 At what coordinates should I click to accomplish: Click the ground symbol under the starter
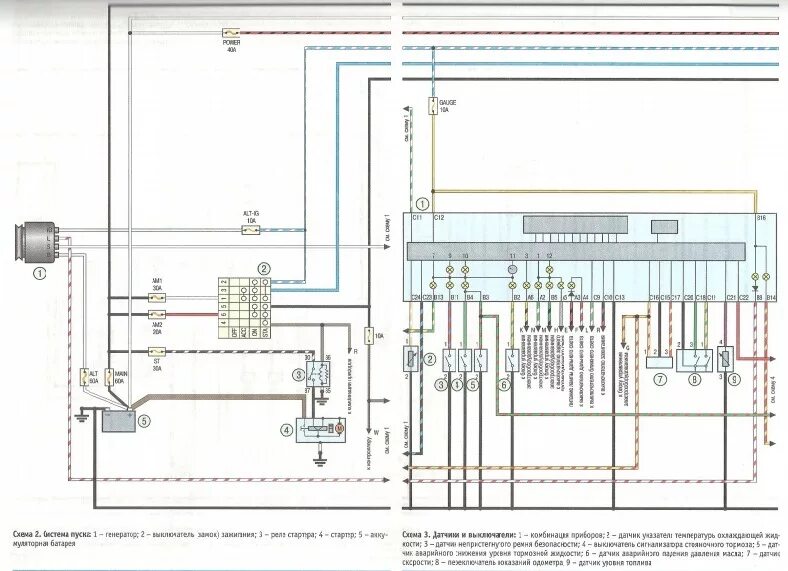[319, 460]
